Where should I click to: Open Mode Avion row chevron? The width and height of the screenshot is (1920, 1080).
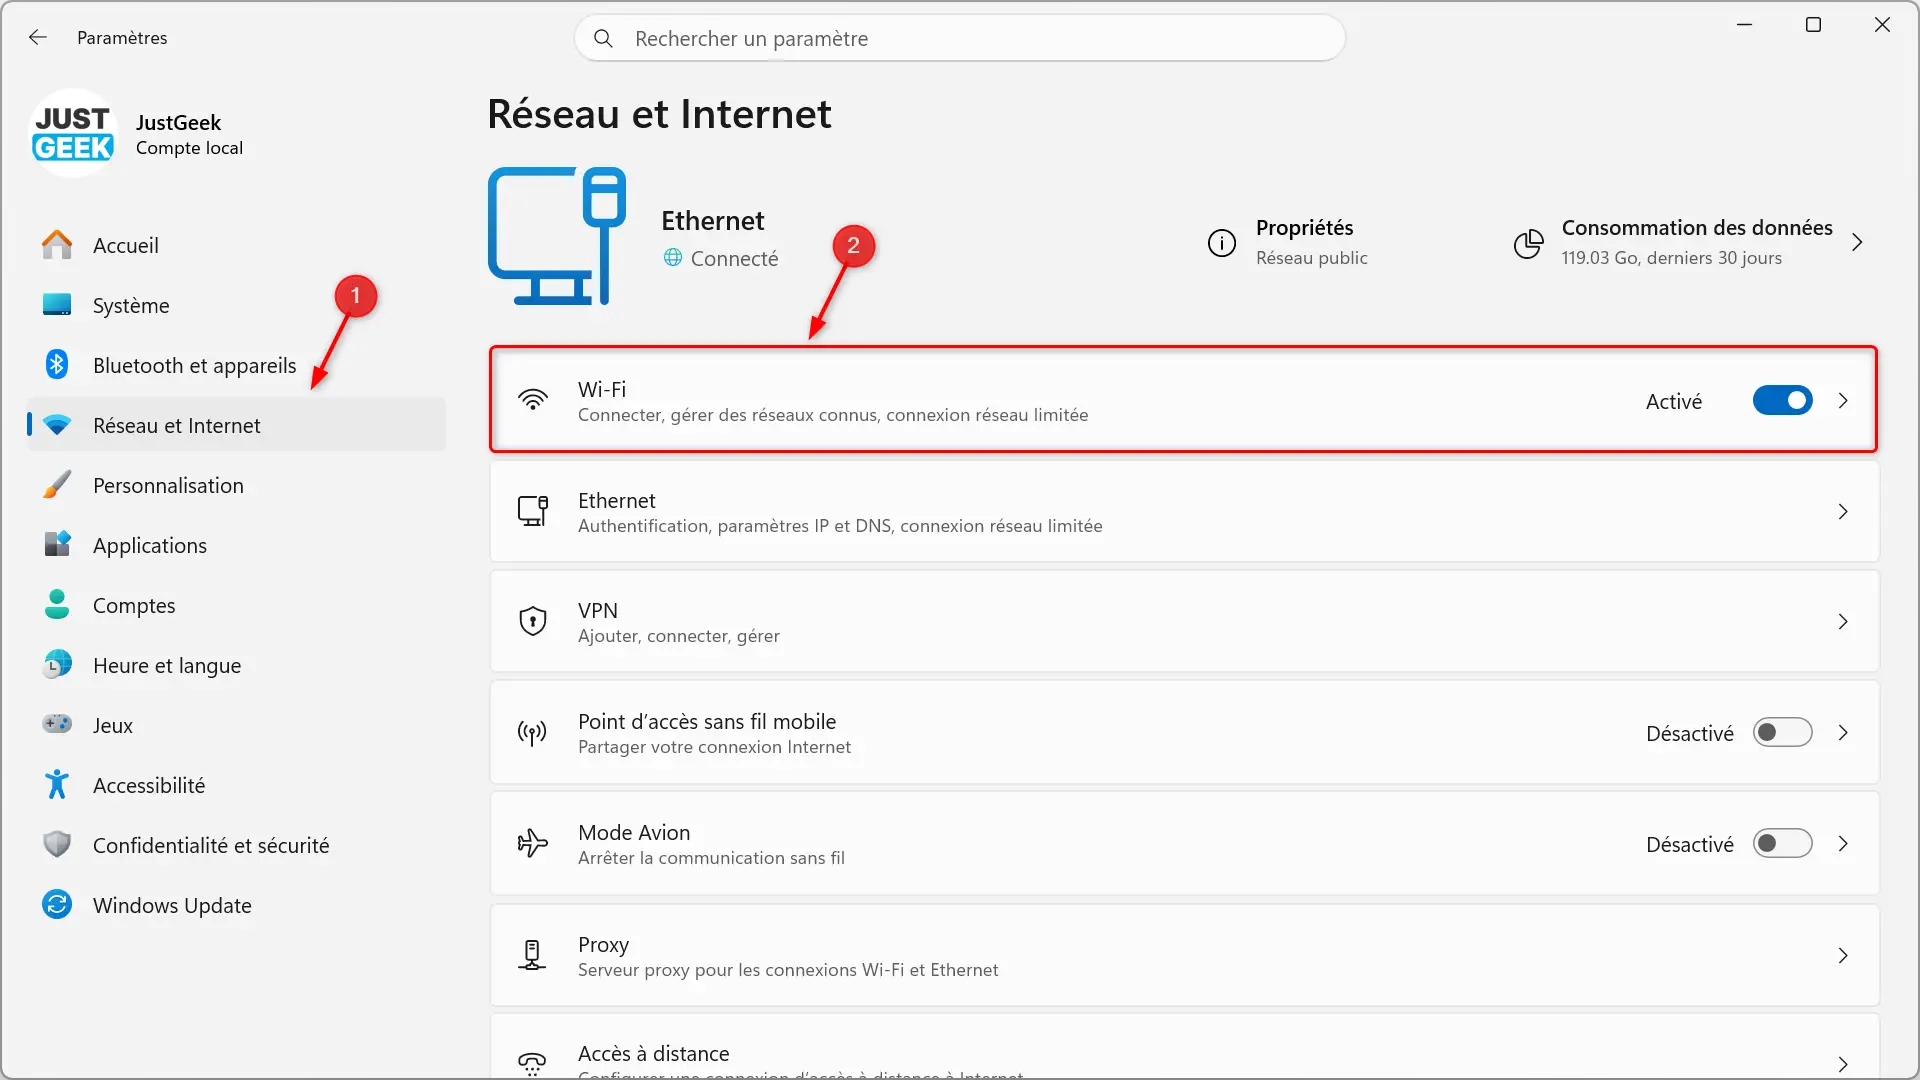[1843, 844]
